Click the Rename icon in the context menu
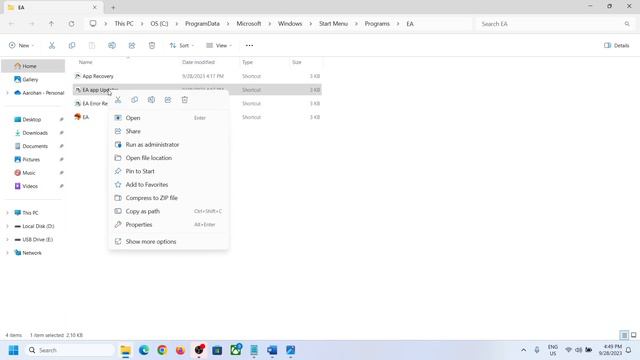This screenshot has width=640, height=360. 151,100
